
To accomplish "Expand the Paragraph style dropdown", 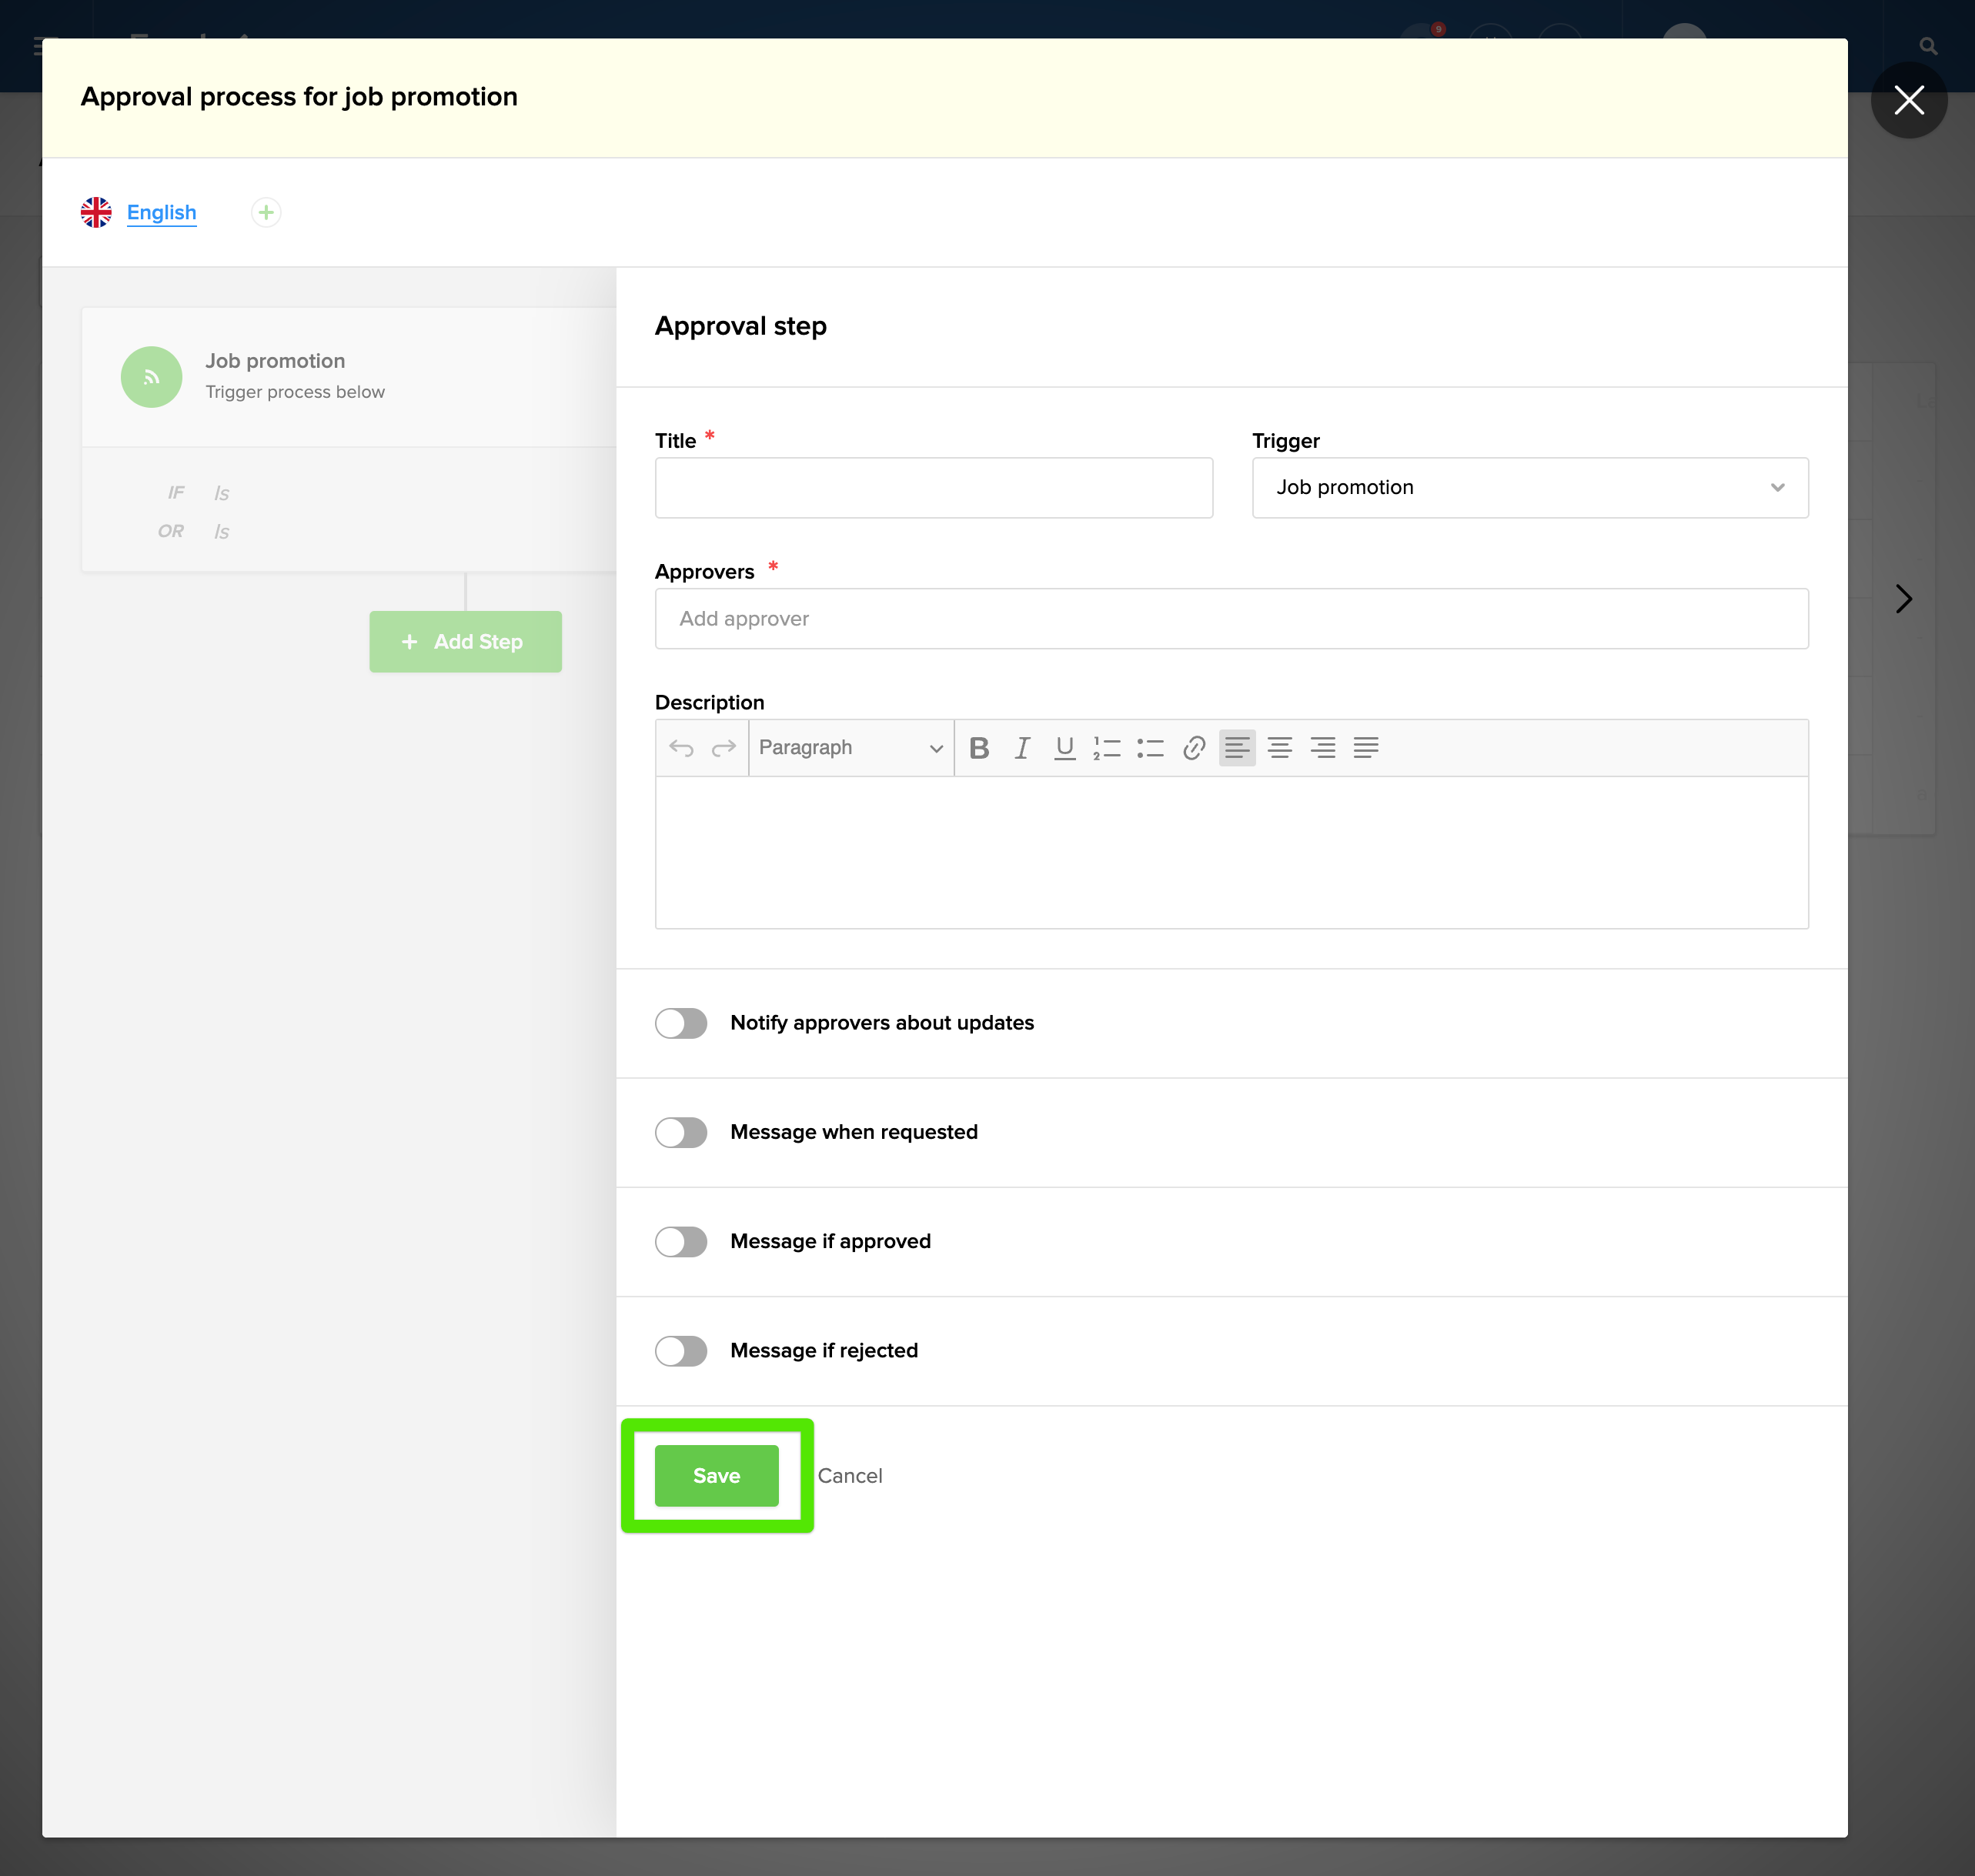I will click(850, 748).
